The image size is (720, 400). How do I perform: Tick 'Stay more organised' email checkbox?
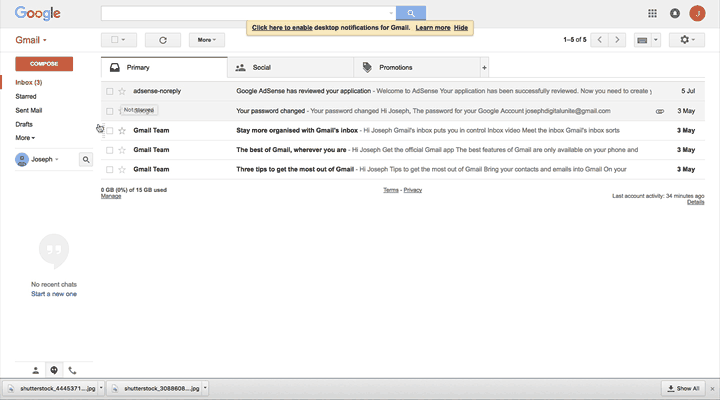point(109,131)
